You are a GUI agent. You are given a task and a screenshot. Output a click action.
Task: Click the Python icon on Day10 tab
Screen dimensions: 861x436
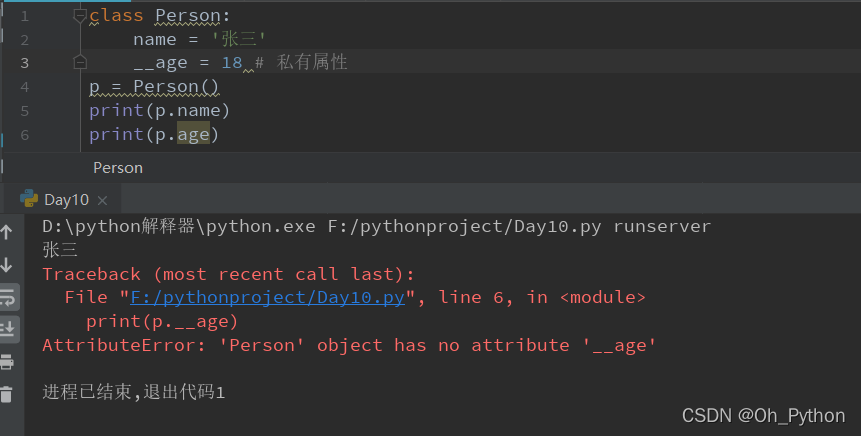[29, 199]
